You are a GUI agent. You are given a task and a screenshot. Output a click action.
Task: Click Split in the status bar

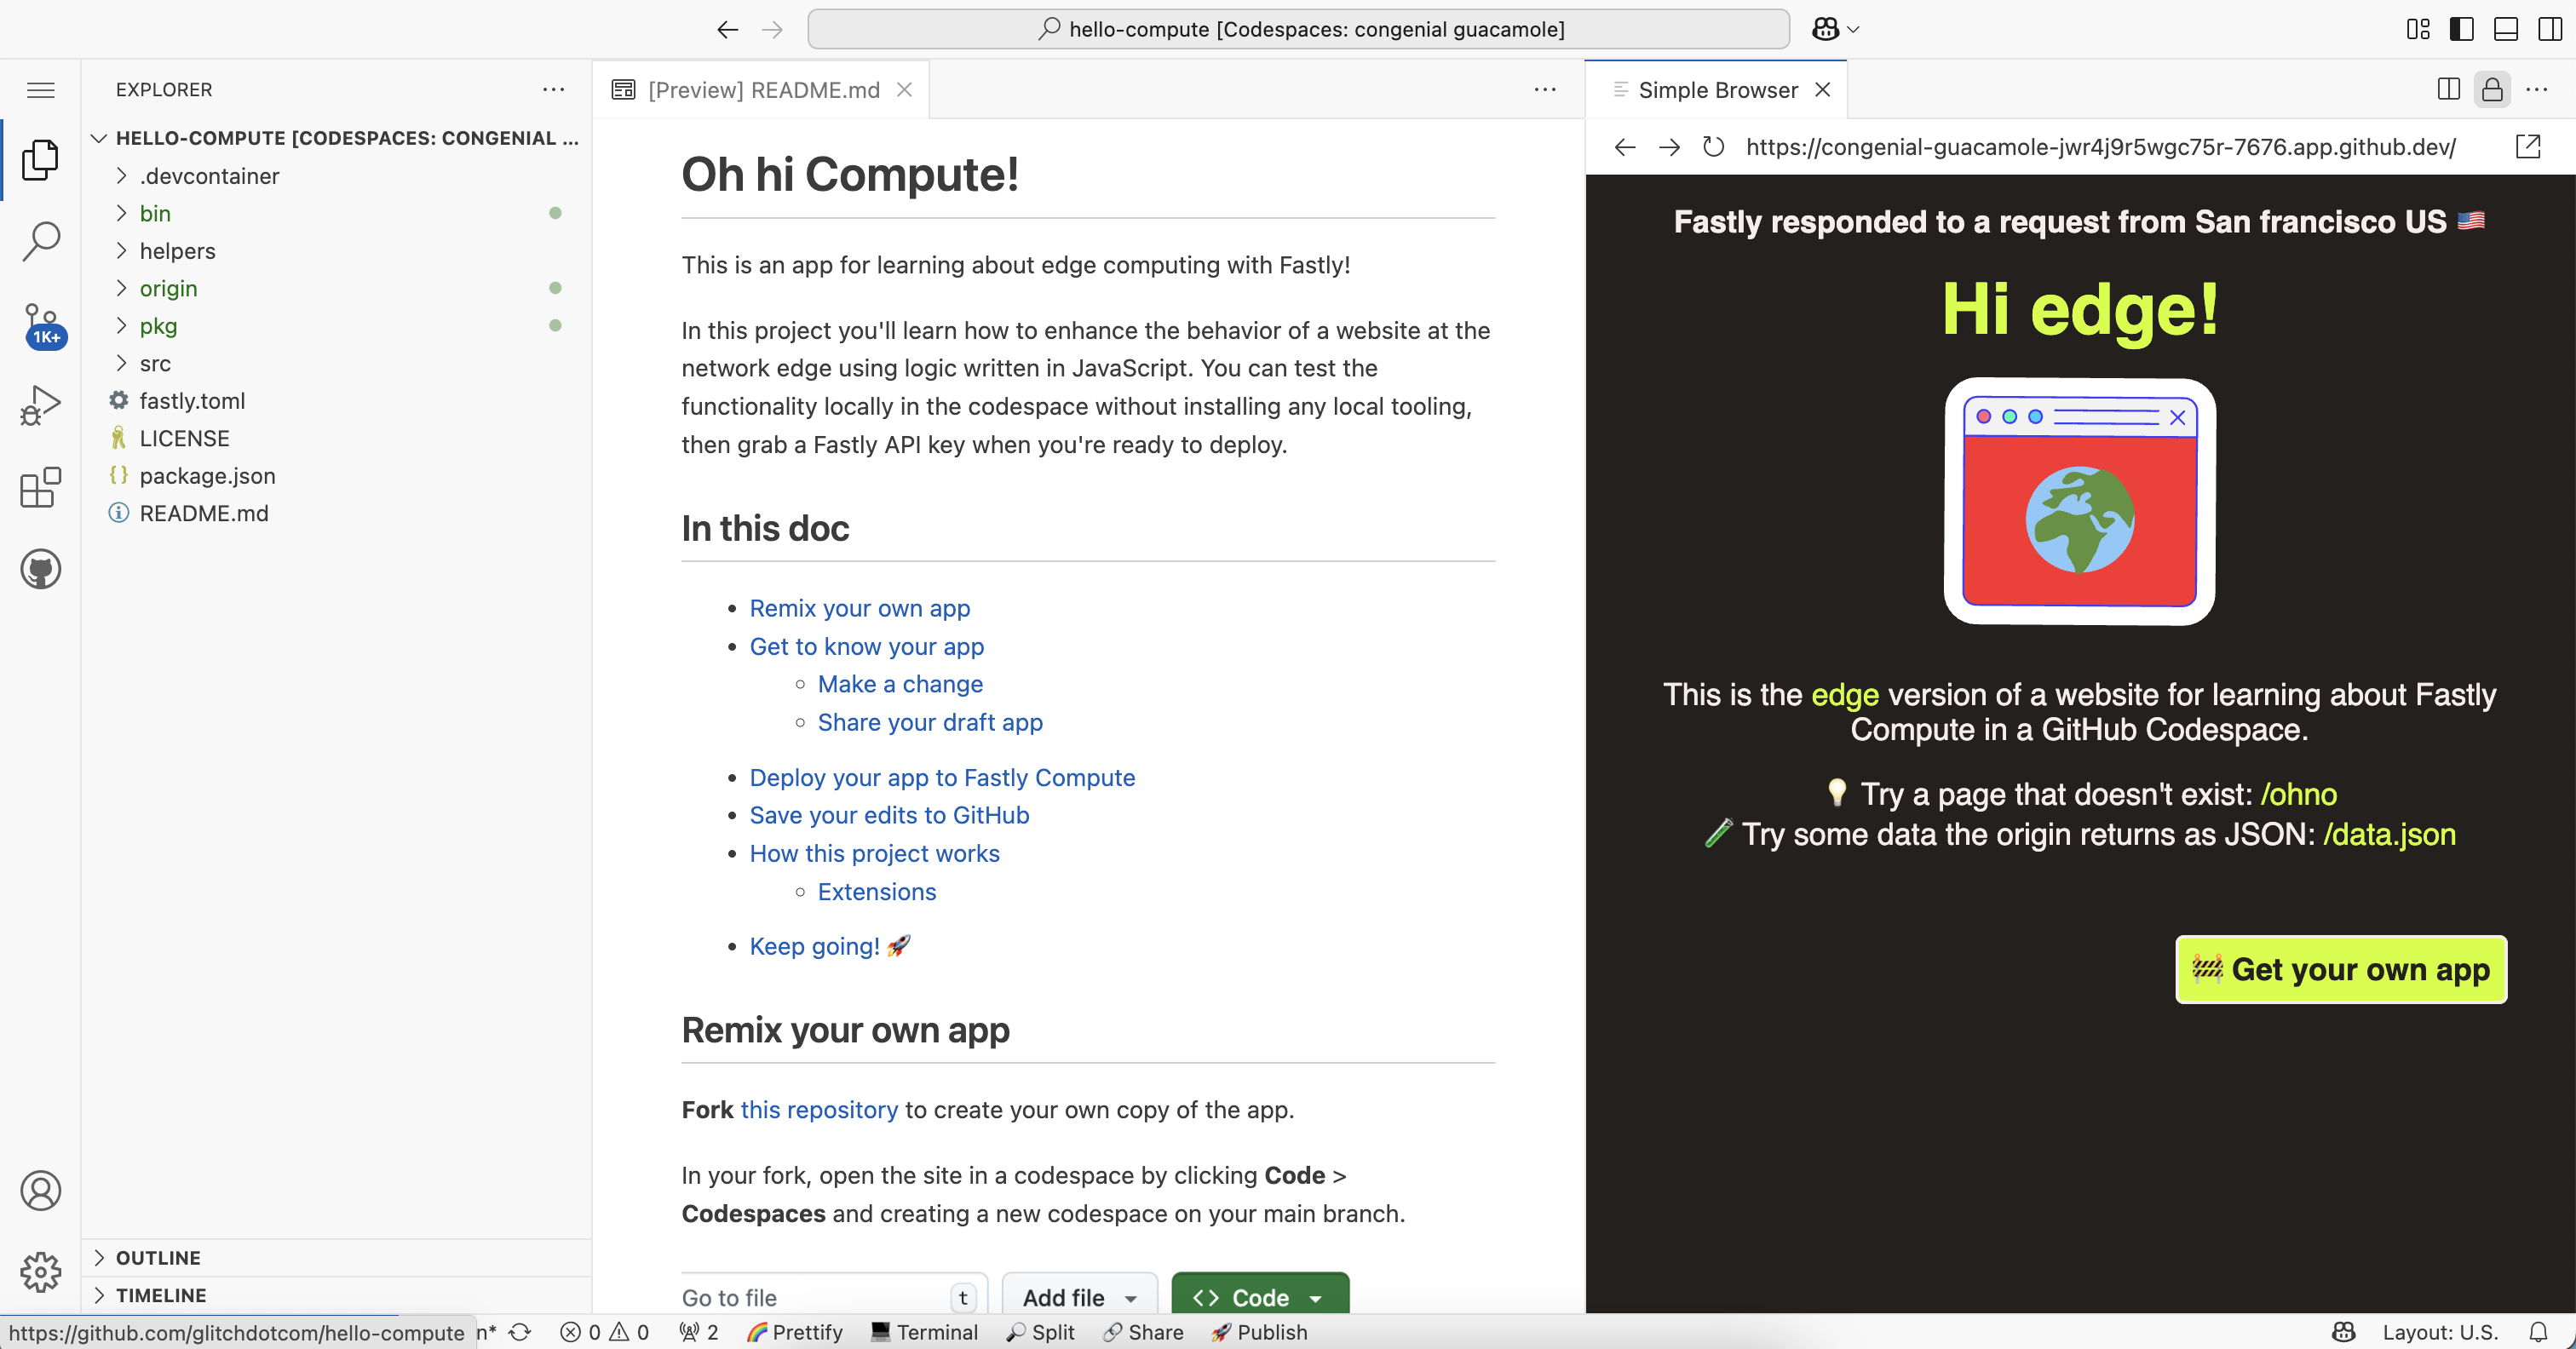click(x=1040, y=1332)
